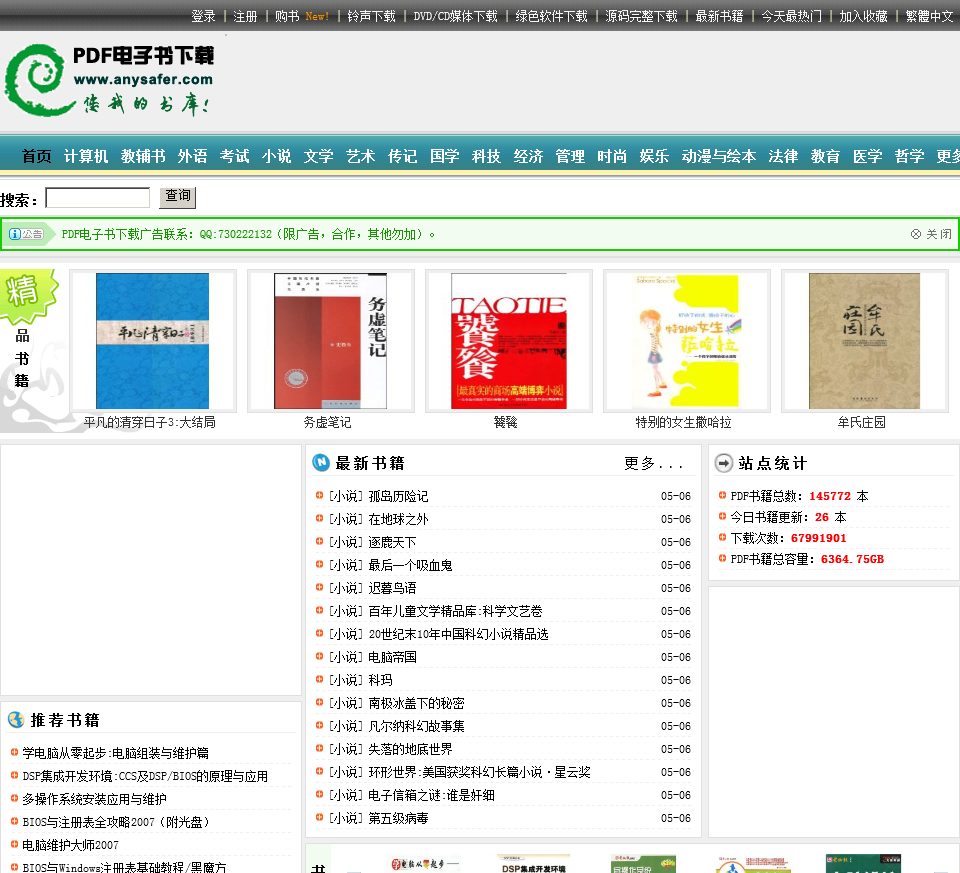The height and width of the screenshot is (873, 960).
Task: Click 加入收藏 bookmark link
Action: click(863, 17)
